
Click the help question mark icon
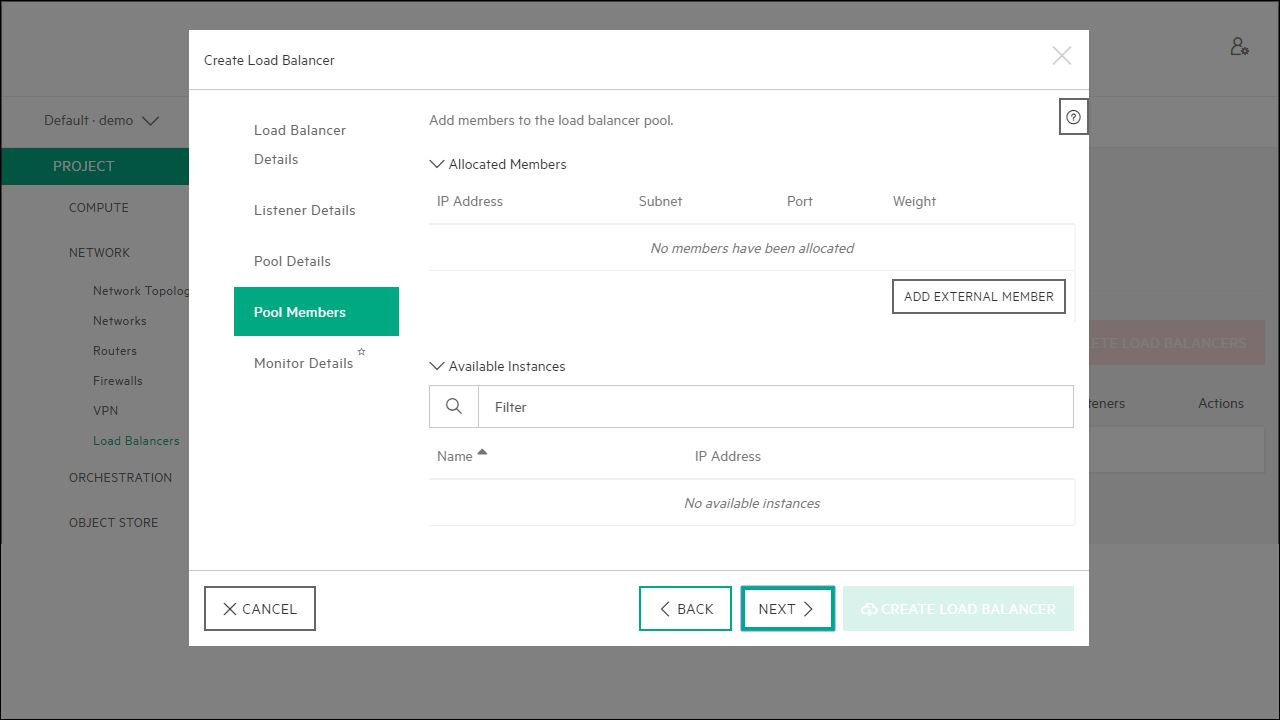tap(1073, 117)
